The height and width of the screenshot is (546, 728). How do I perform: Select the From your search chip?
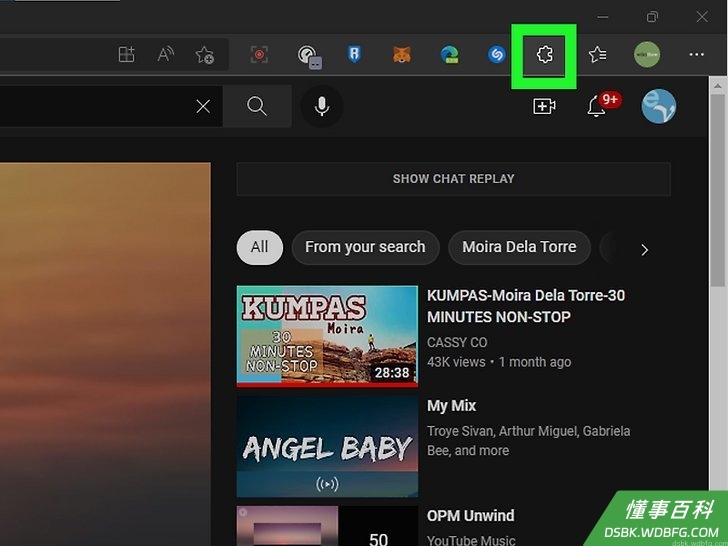(365, 247)
